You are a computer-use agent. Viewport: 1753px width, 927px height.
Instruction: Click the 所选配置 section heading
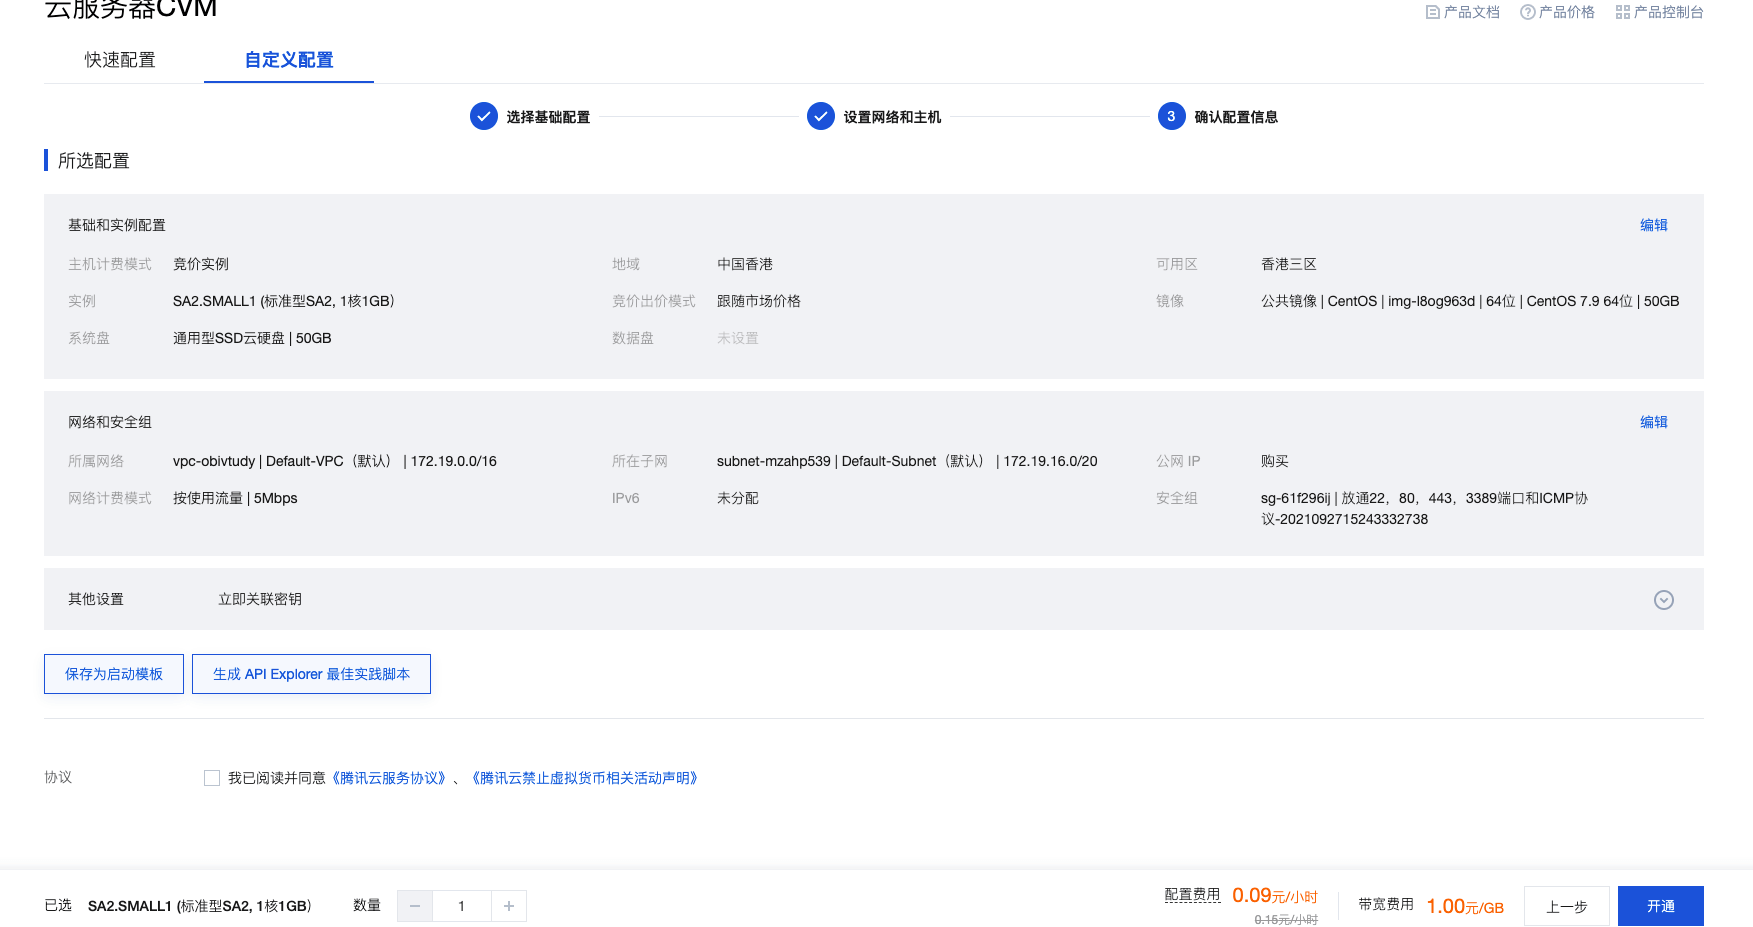click(94, 161)
